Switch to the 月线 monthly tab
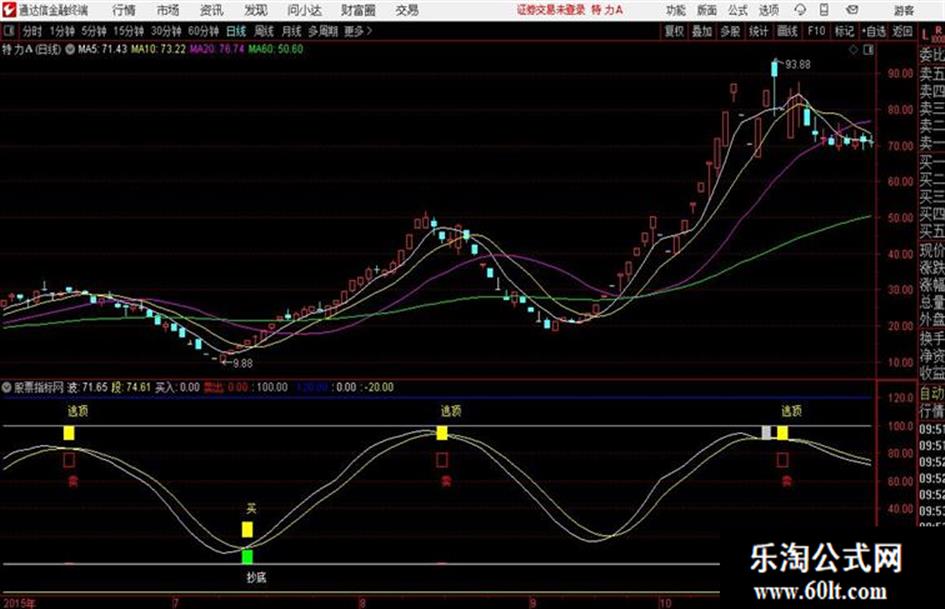Viewport: 945px width, 609px height. pyautogui.click(x=292, y=31)
